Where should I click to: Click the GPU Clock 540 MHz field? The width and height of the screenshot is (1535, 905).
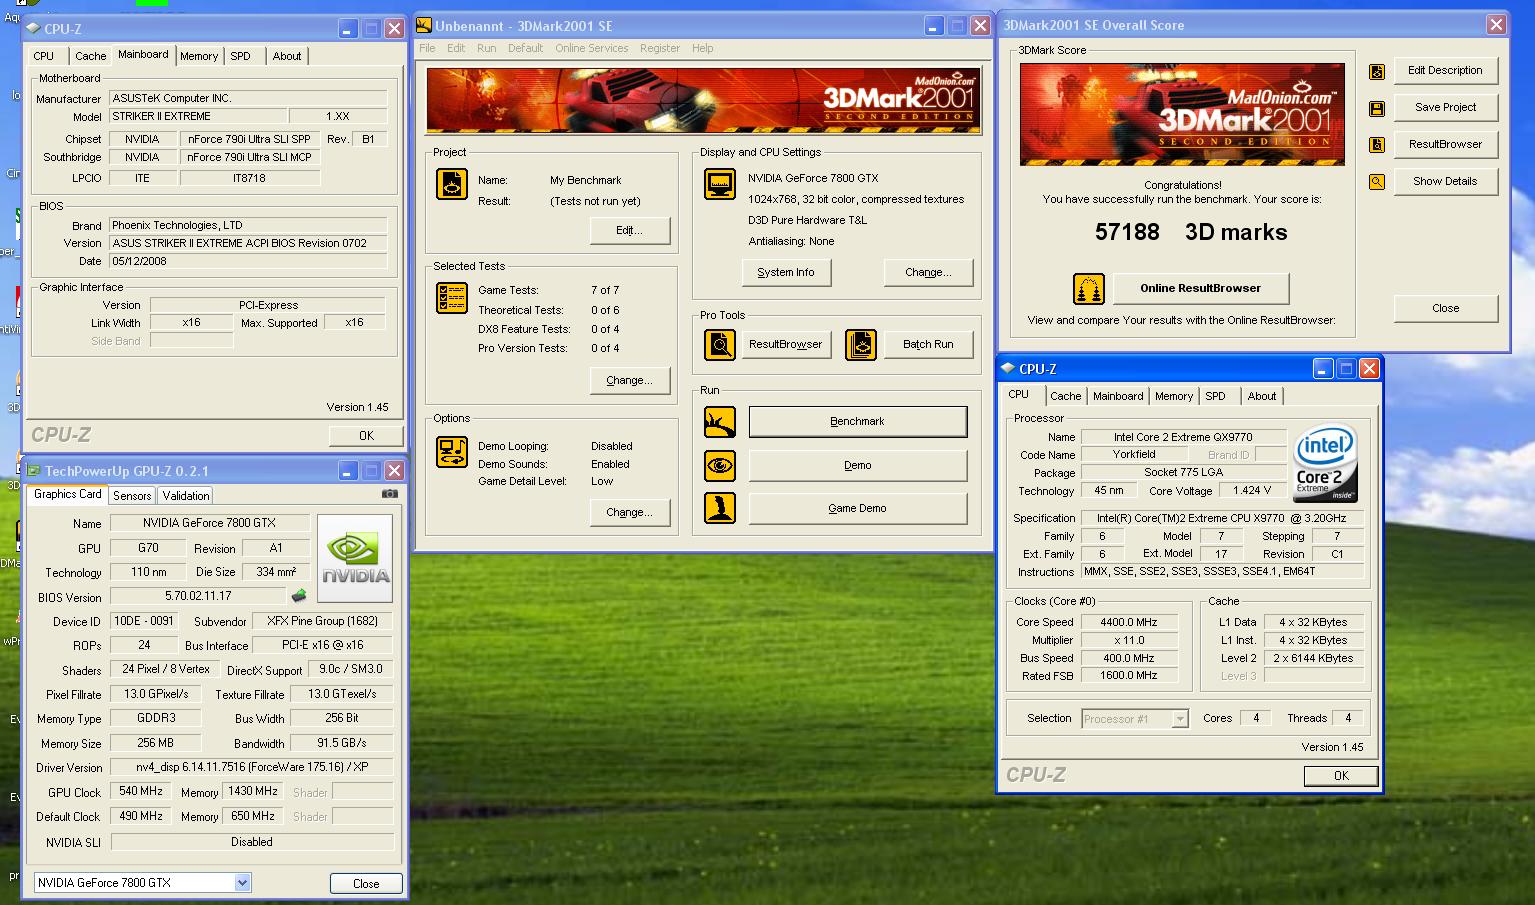click(x=141, y=791)
